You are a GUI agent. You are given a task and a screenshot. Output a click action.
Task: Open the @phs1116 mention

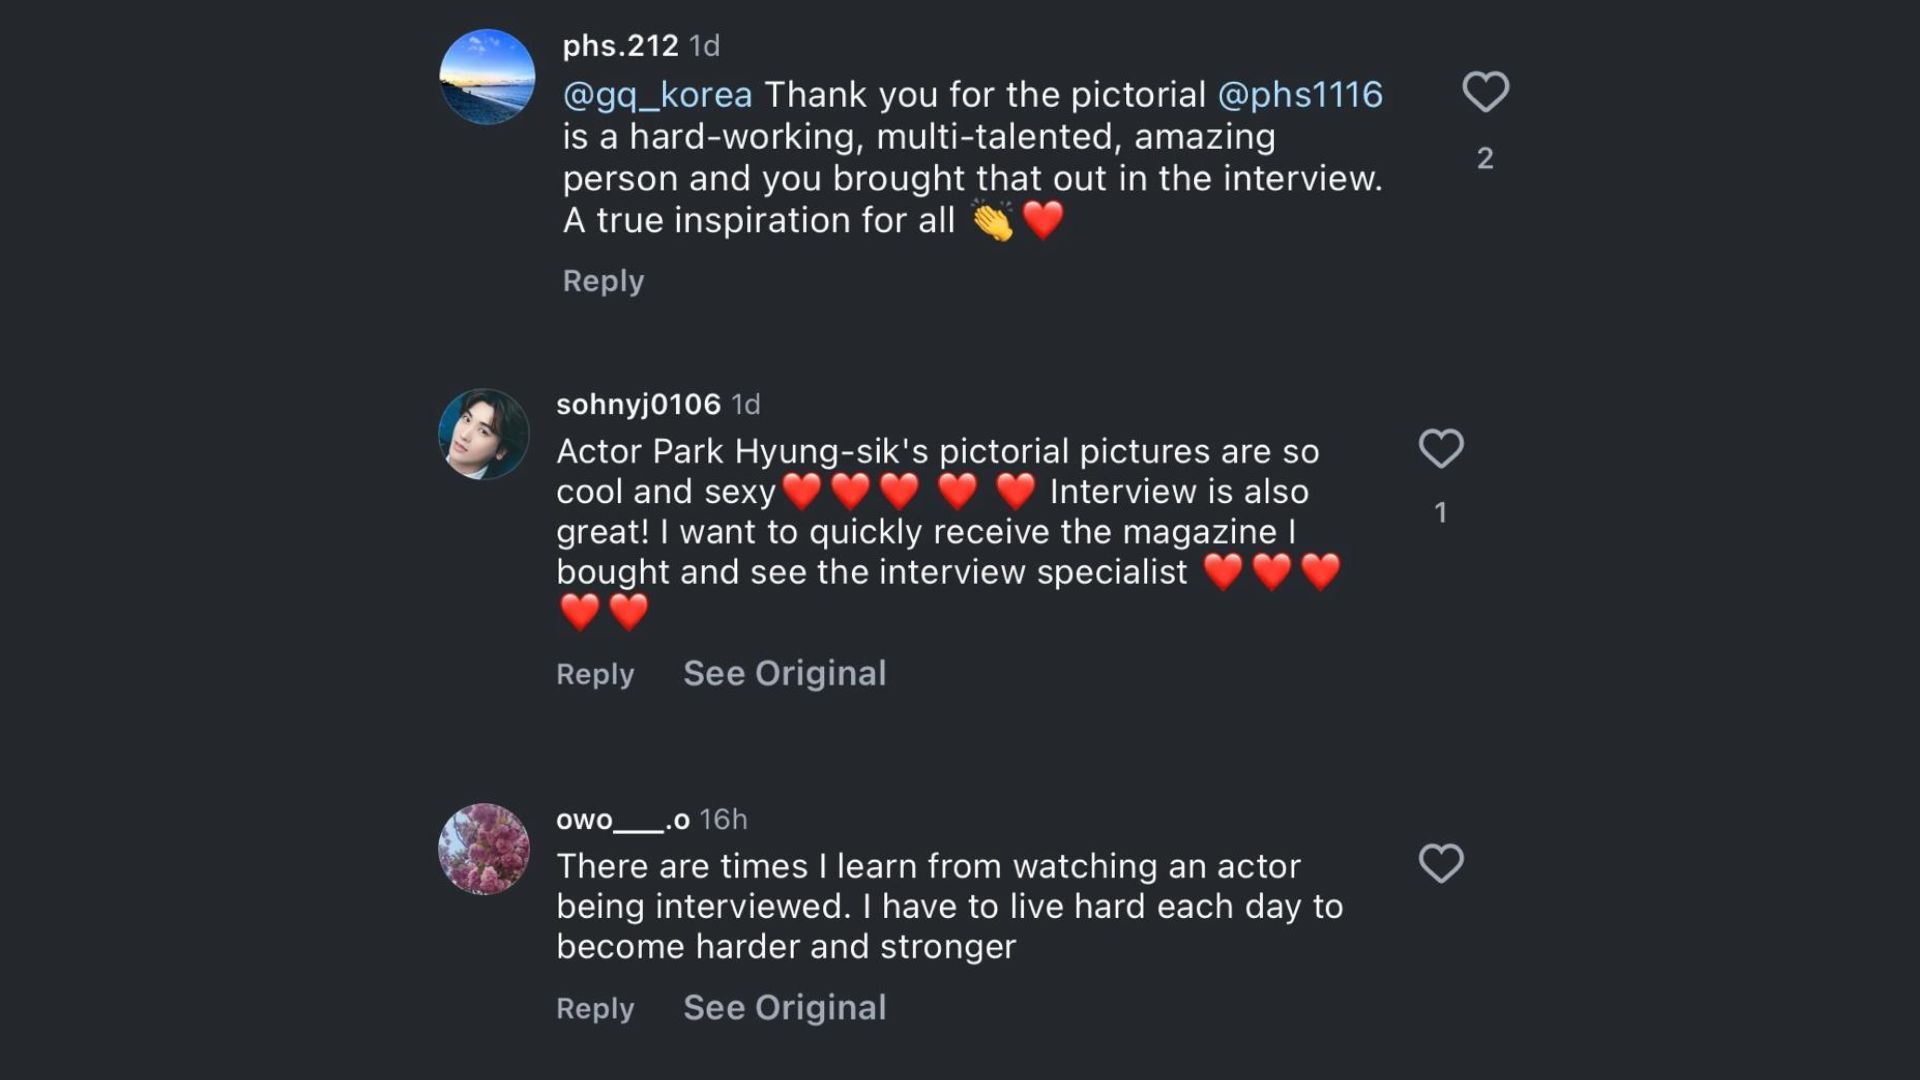pyautogui.click(x=1300, y=95)
